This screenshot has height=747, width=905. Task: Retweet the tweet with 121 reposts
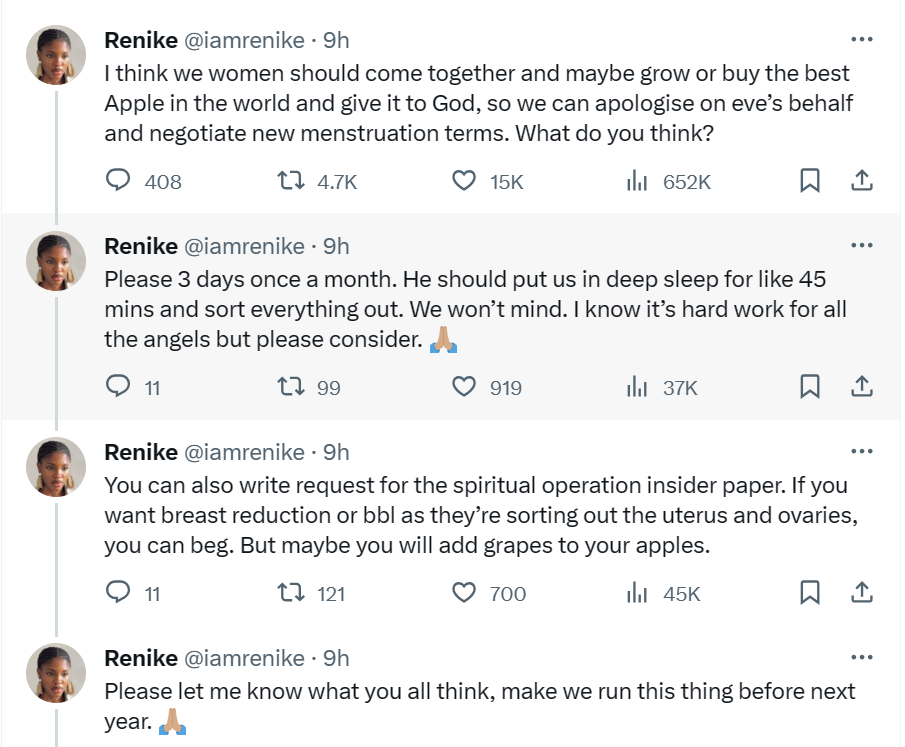point(290,593)
